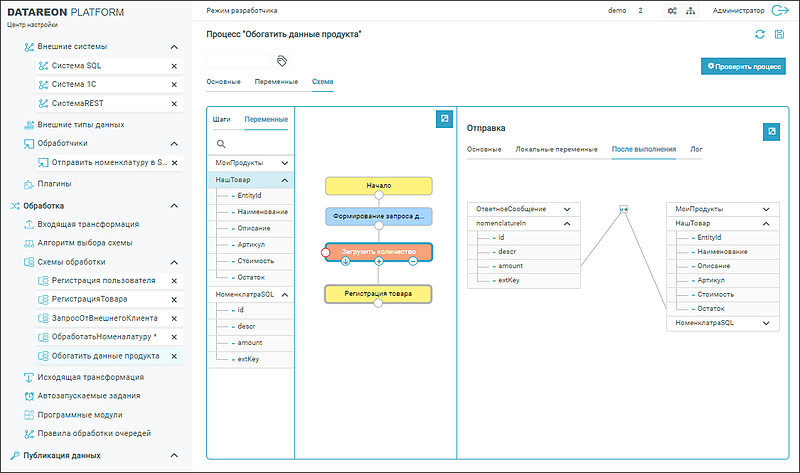
Task: Close the Система SQL item
Action: coord(174,66)
